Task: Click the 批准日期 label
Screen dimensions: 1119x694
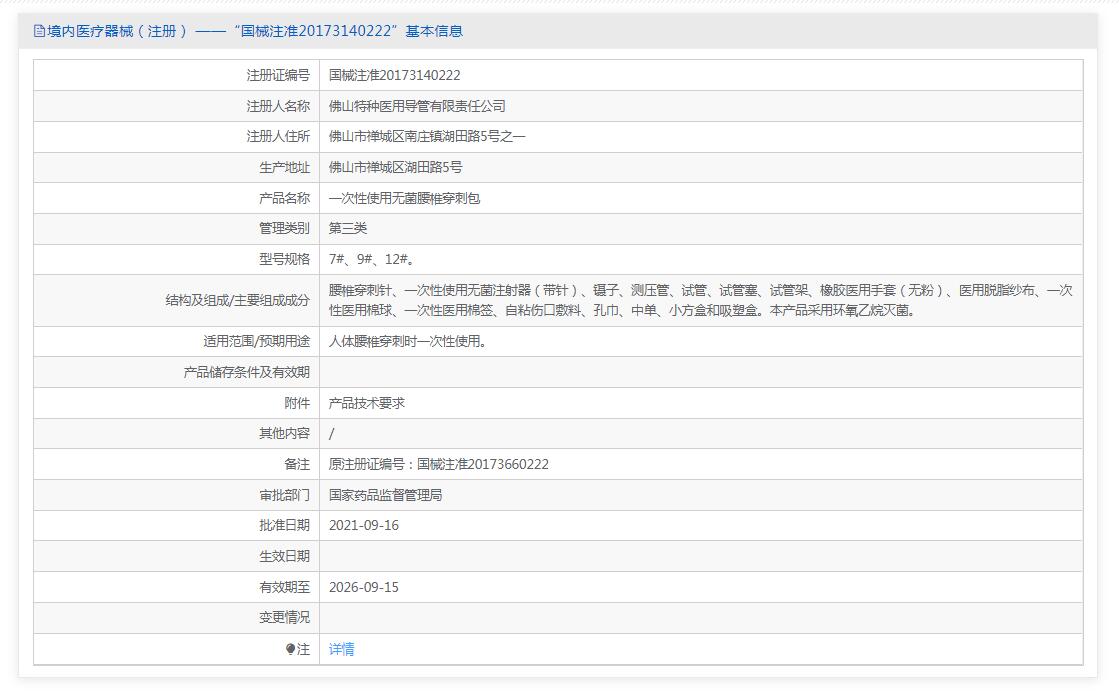Action: 285,525
